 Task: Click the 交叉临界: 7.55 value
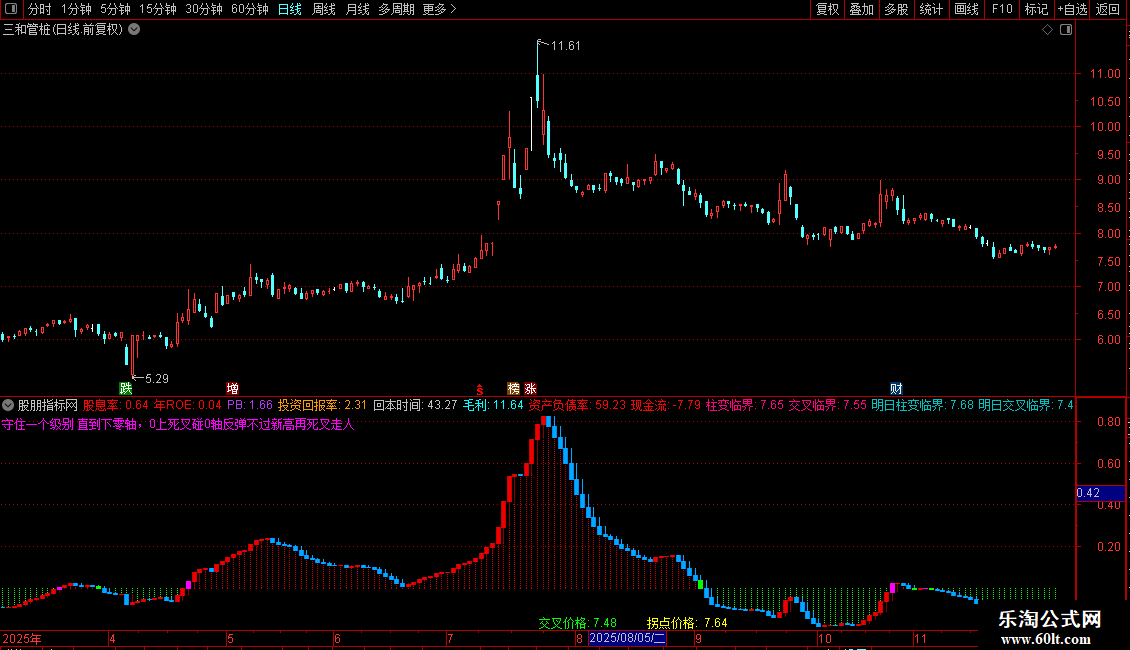827,405
